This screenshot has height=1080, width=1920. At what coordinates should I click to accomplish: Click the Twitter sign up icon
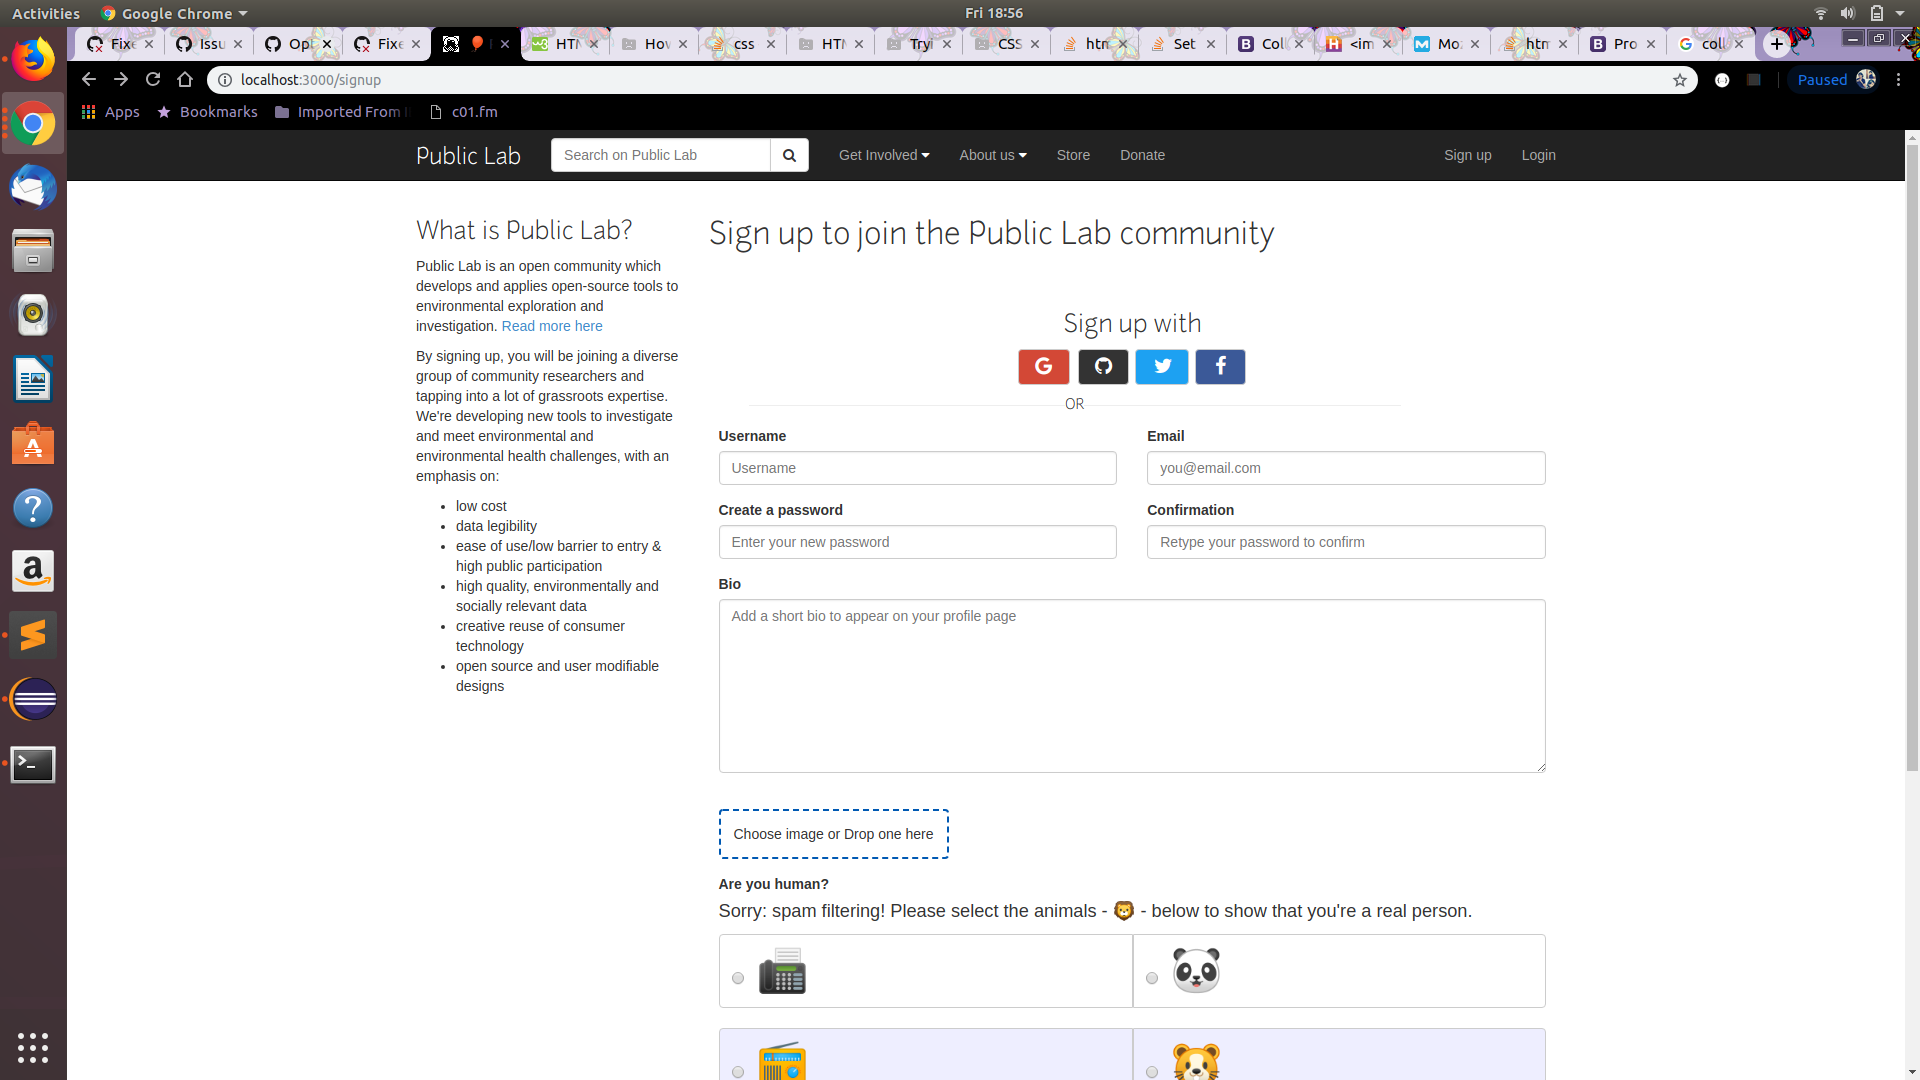[x=1162, y=367]
